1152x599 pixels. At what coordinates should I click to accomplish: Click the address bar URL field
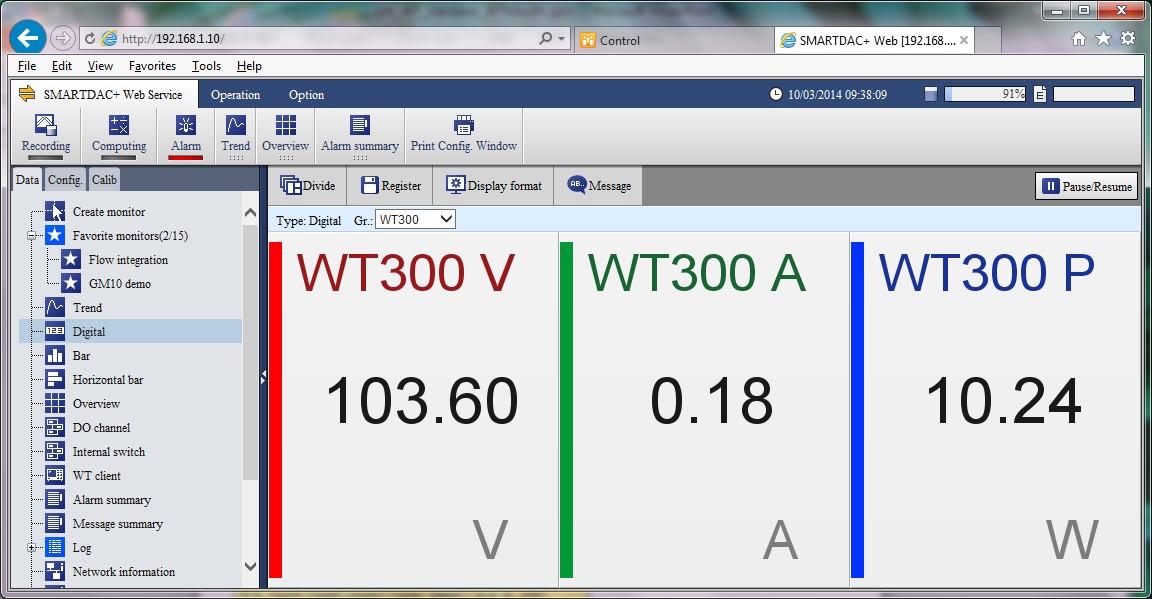pos(327,38)
